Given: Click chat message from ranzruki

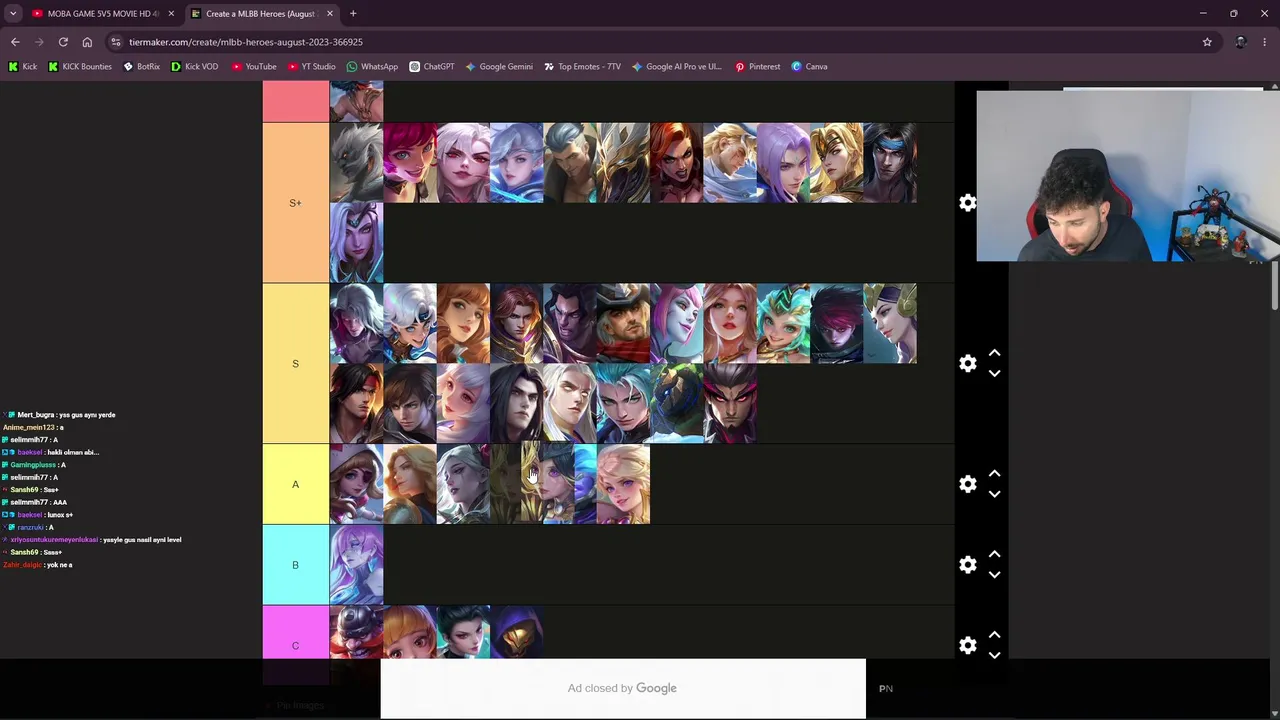Looking at the screenshot, I should point(28,527).
